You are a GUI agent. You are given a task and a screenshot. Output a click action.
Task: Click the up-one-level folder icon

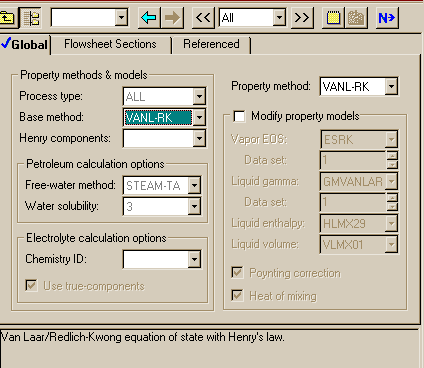7,18
